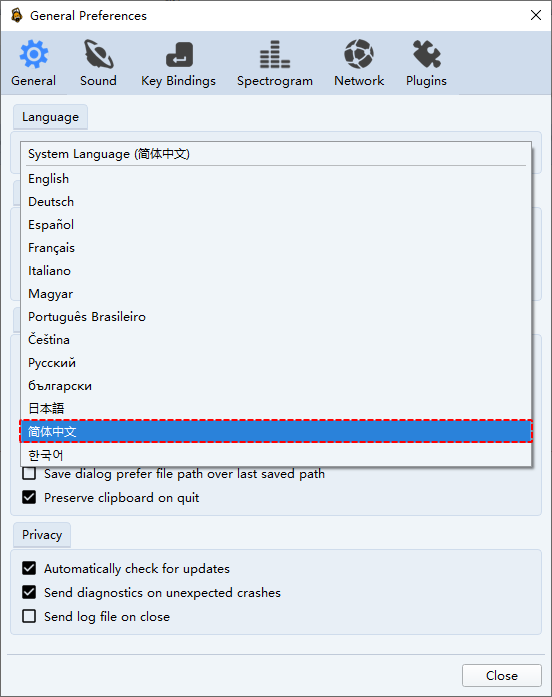Click the Close button
The height and width of the screenshot is (697, 552).
tap(502, 676)
